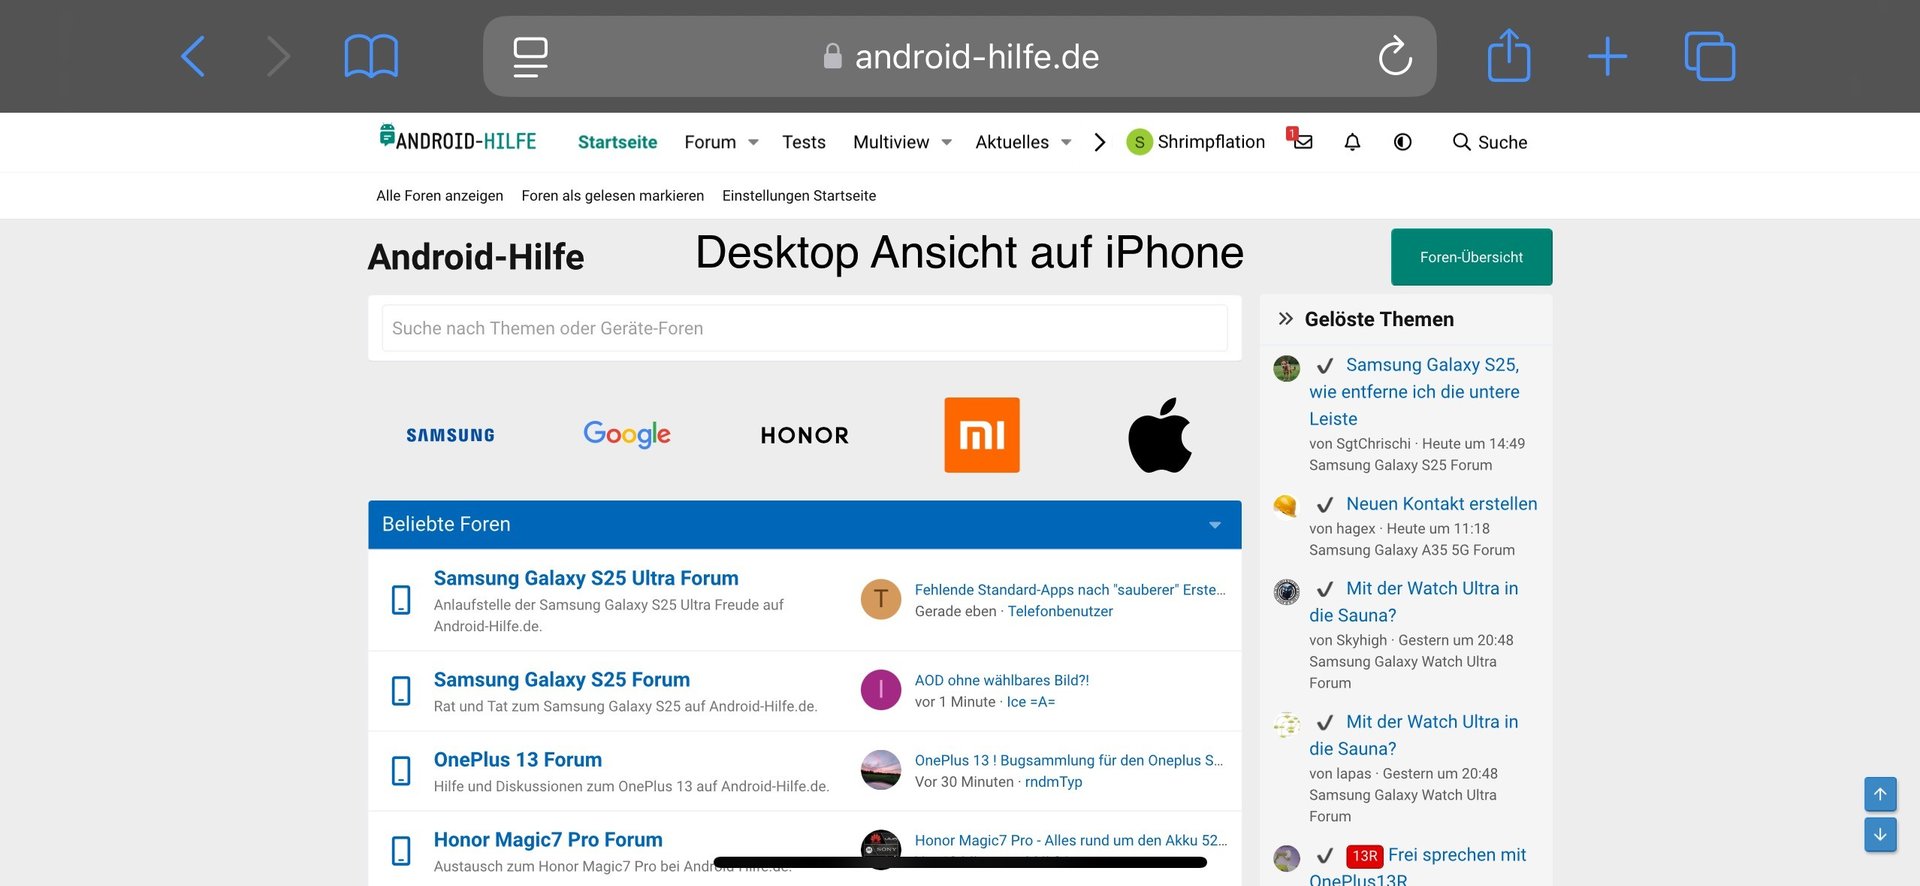The width and height of the screenshot is (1920, 886).
Task: Tap the Safari share icon
Action: (1509, 56)
